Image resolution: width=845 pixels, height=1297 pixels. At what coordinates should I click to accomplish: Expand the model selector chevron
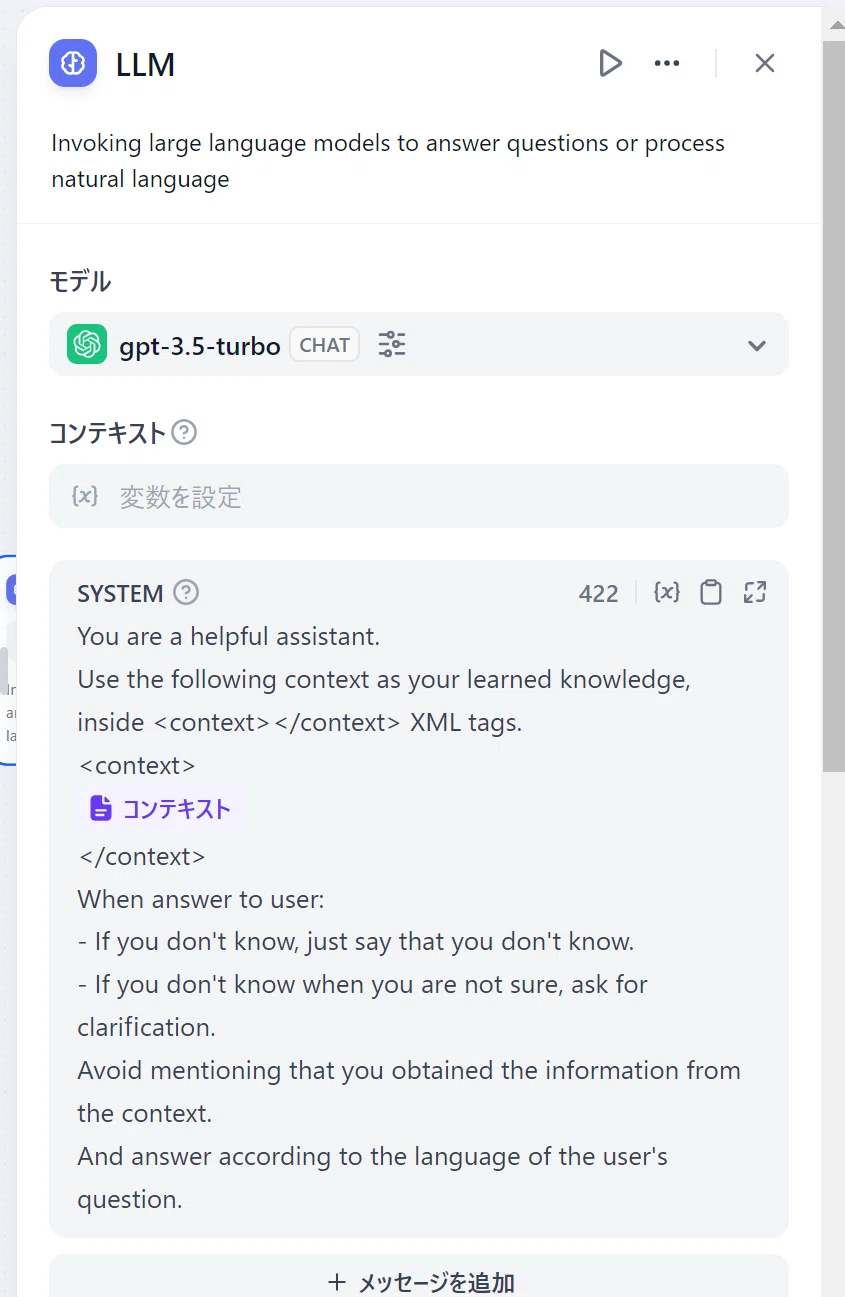[757, 346]
